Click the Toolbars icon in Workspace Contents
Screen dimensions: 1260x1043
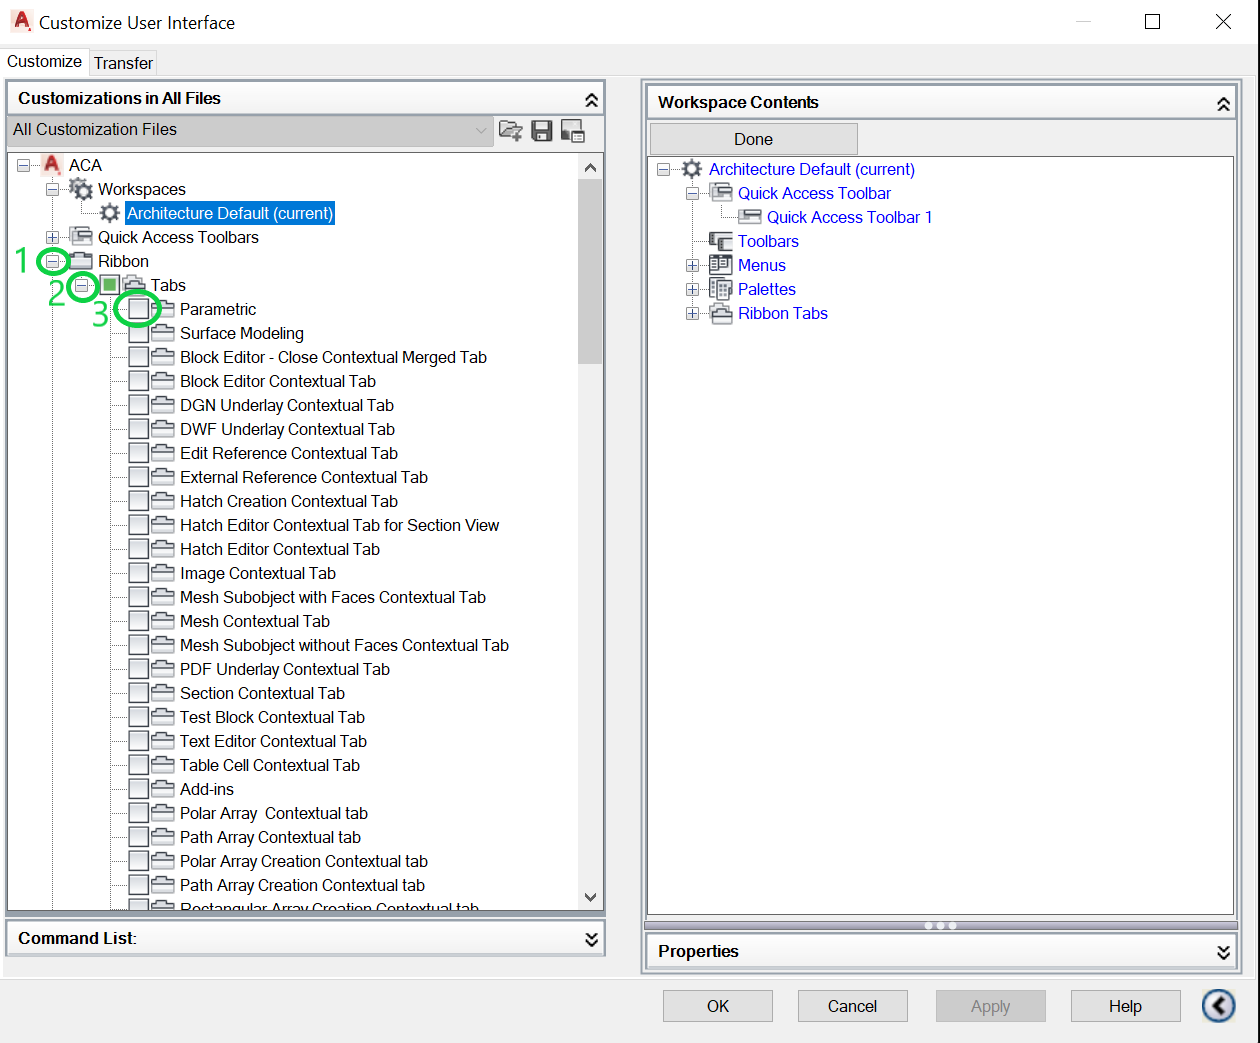721,241
